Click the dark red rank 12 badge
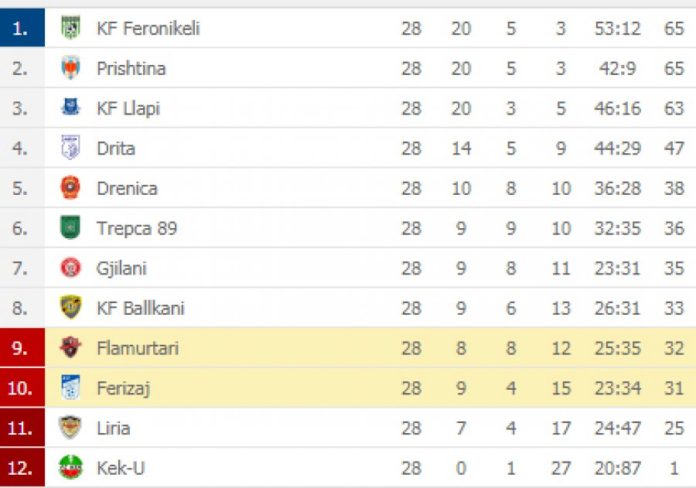This screenshot has width=696, height=488. coord(22,467)
